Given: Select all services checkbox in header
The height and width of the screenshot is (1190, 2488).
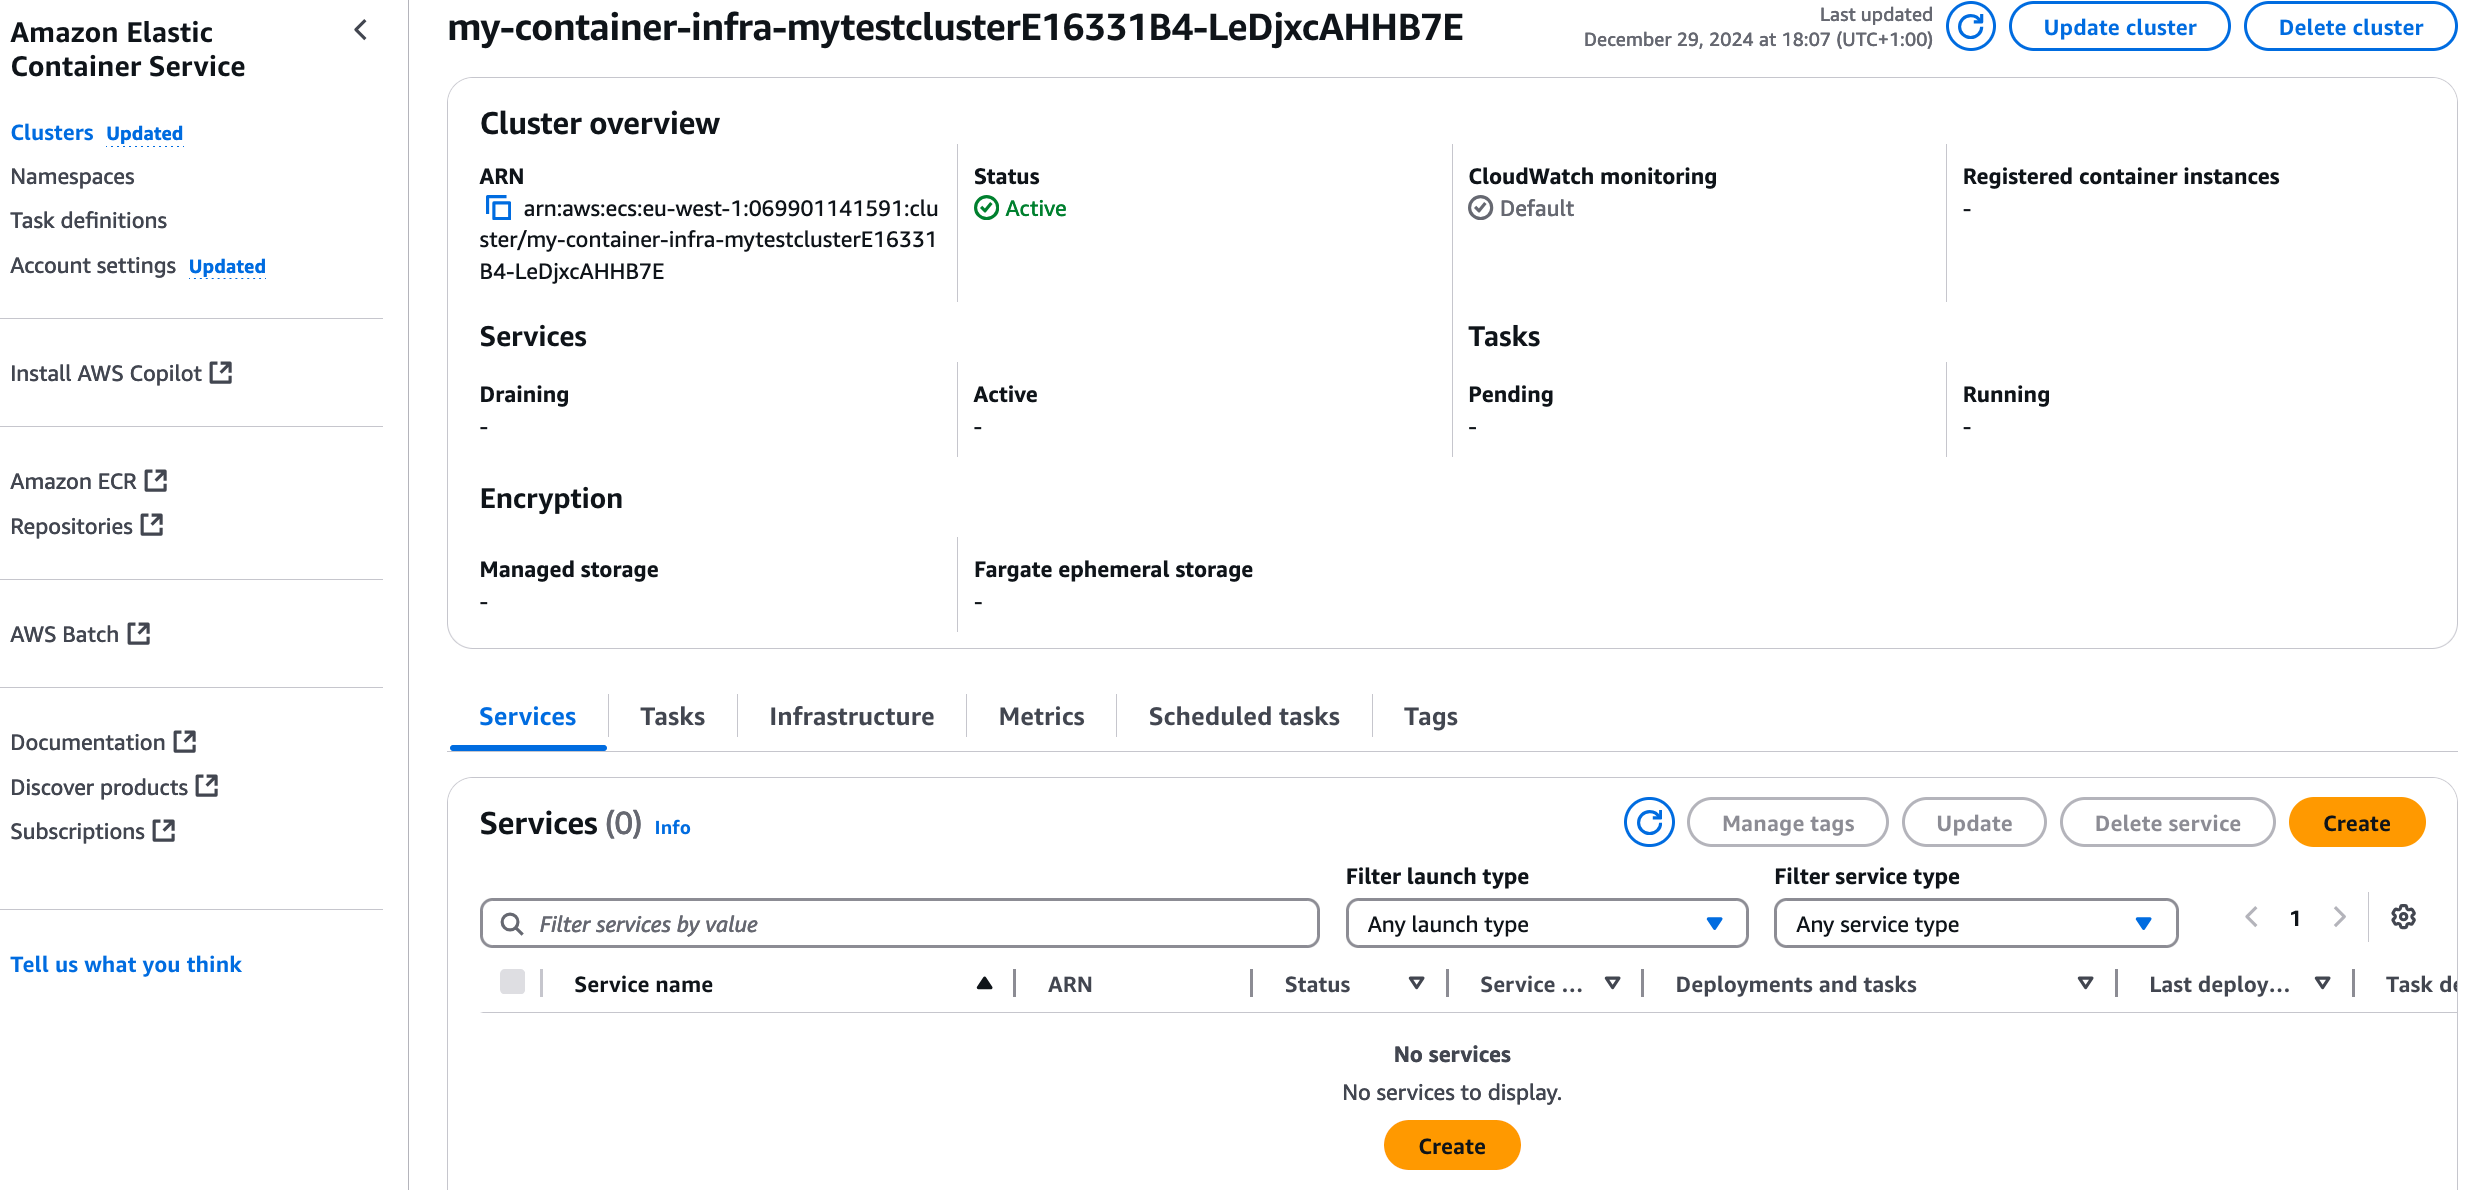Looking at the screenshot, I should tap(512, 982).
